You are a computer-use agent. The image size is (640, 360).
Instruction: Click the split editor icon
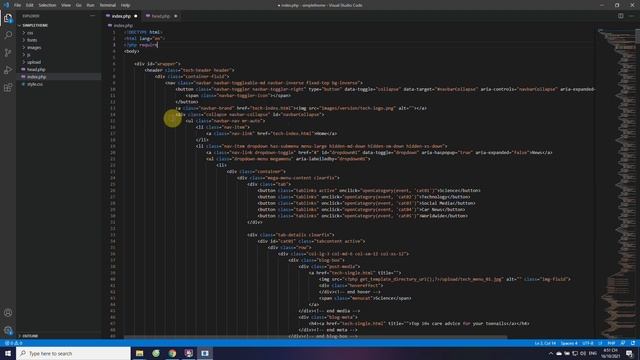[x=620, y=16]
